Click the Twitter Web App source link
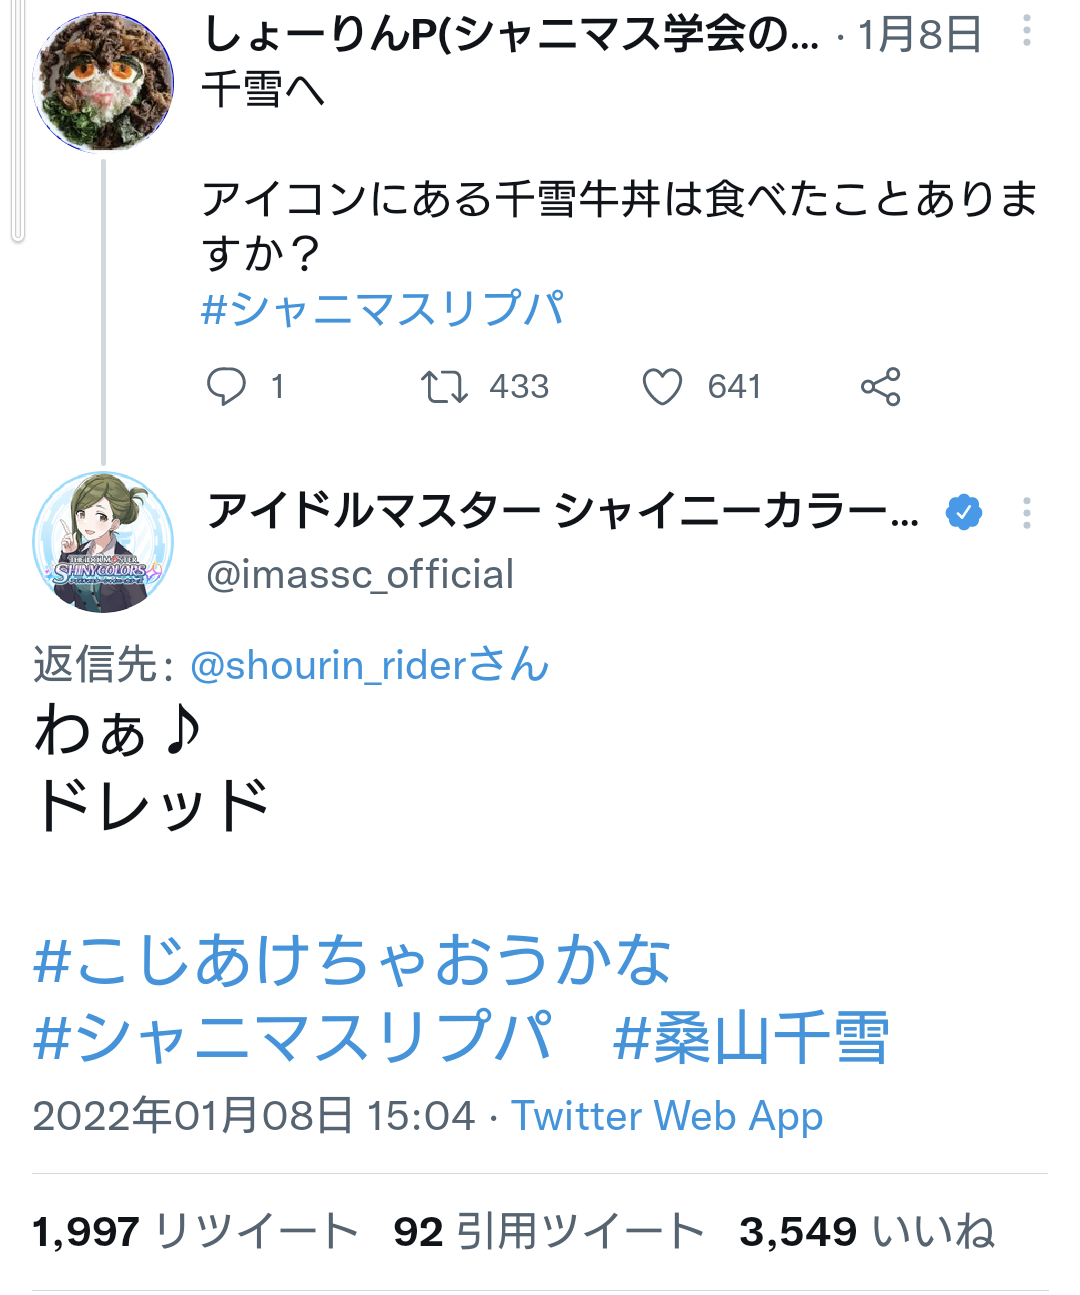Viewport: 1080px width, 1295px height. point(667,1115)
